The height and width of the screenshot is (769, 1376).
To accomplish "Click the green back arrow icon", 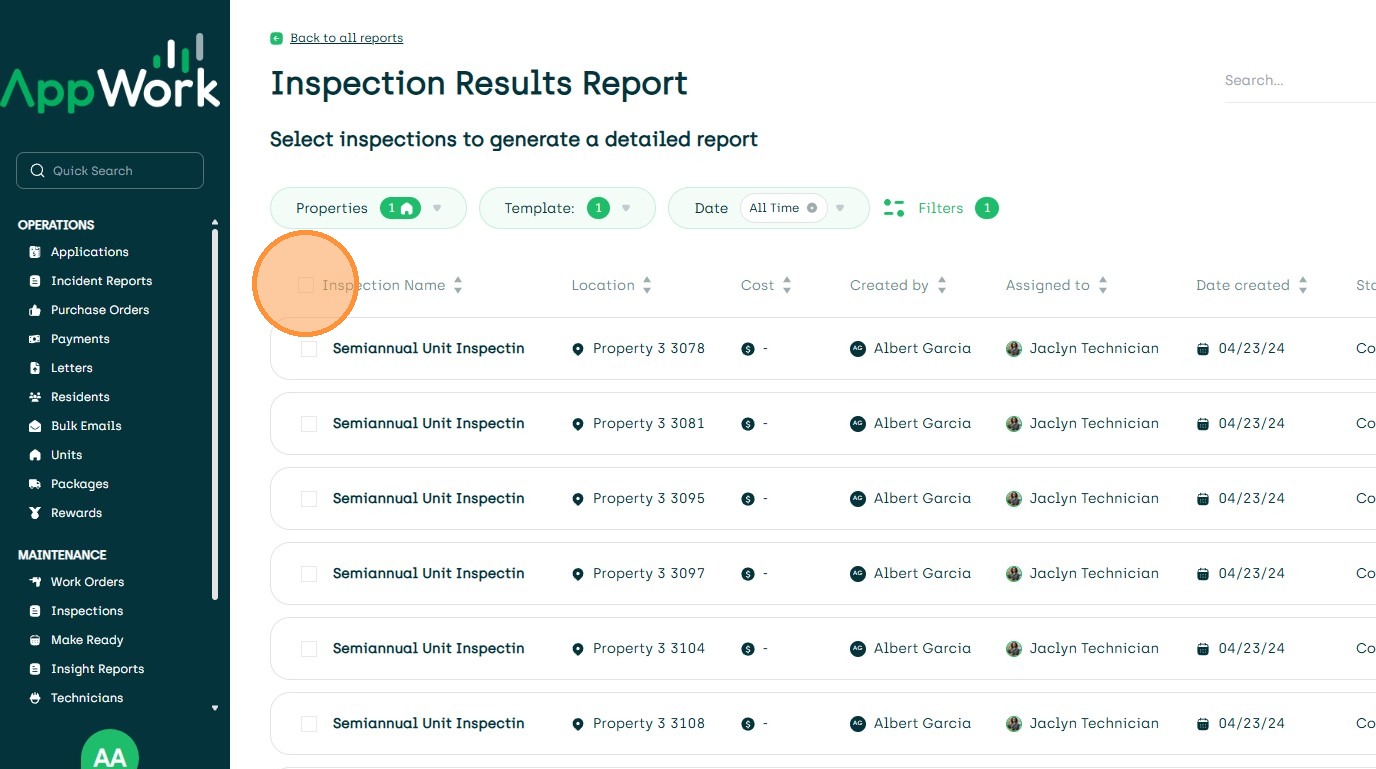I will point(277,38).
